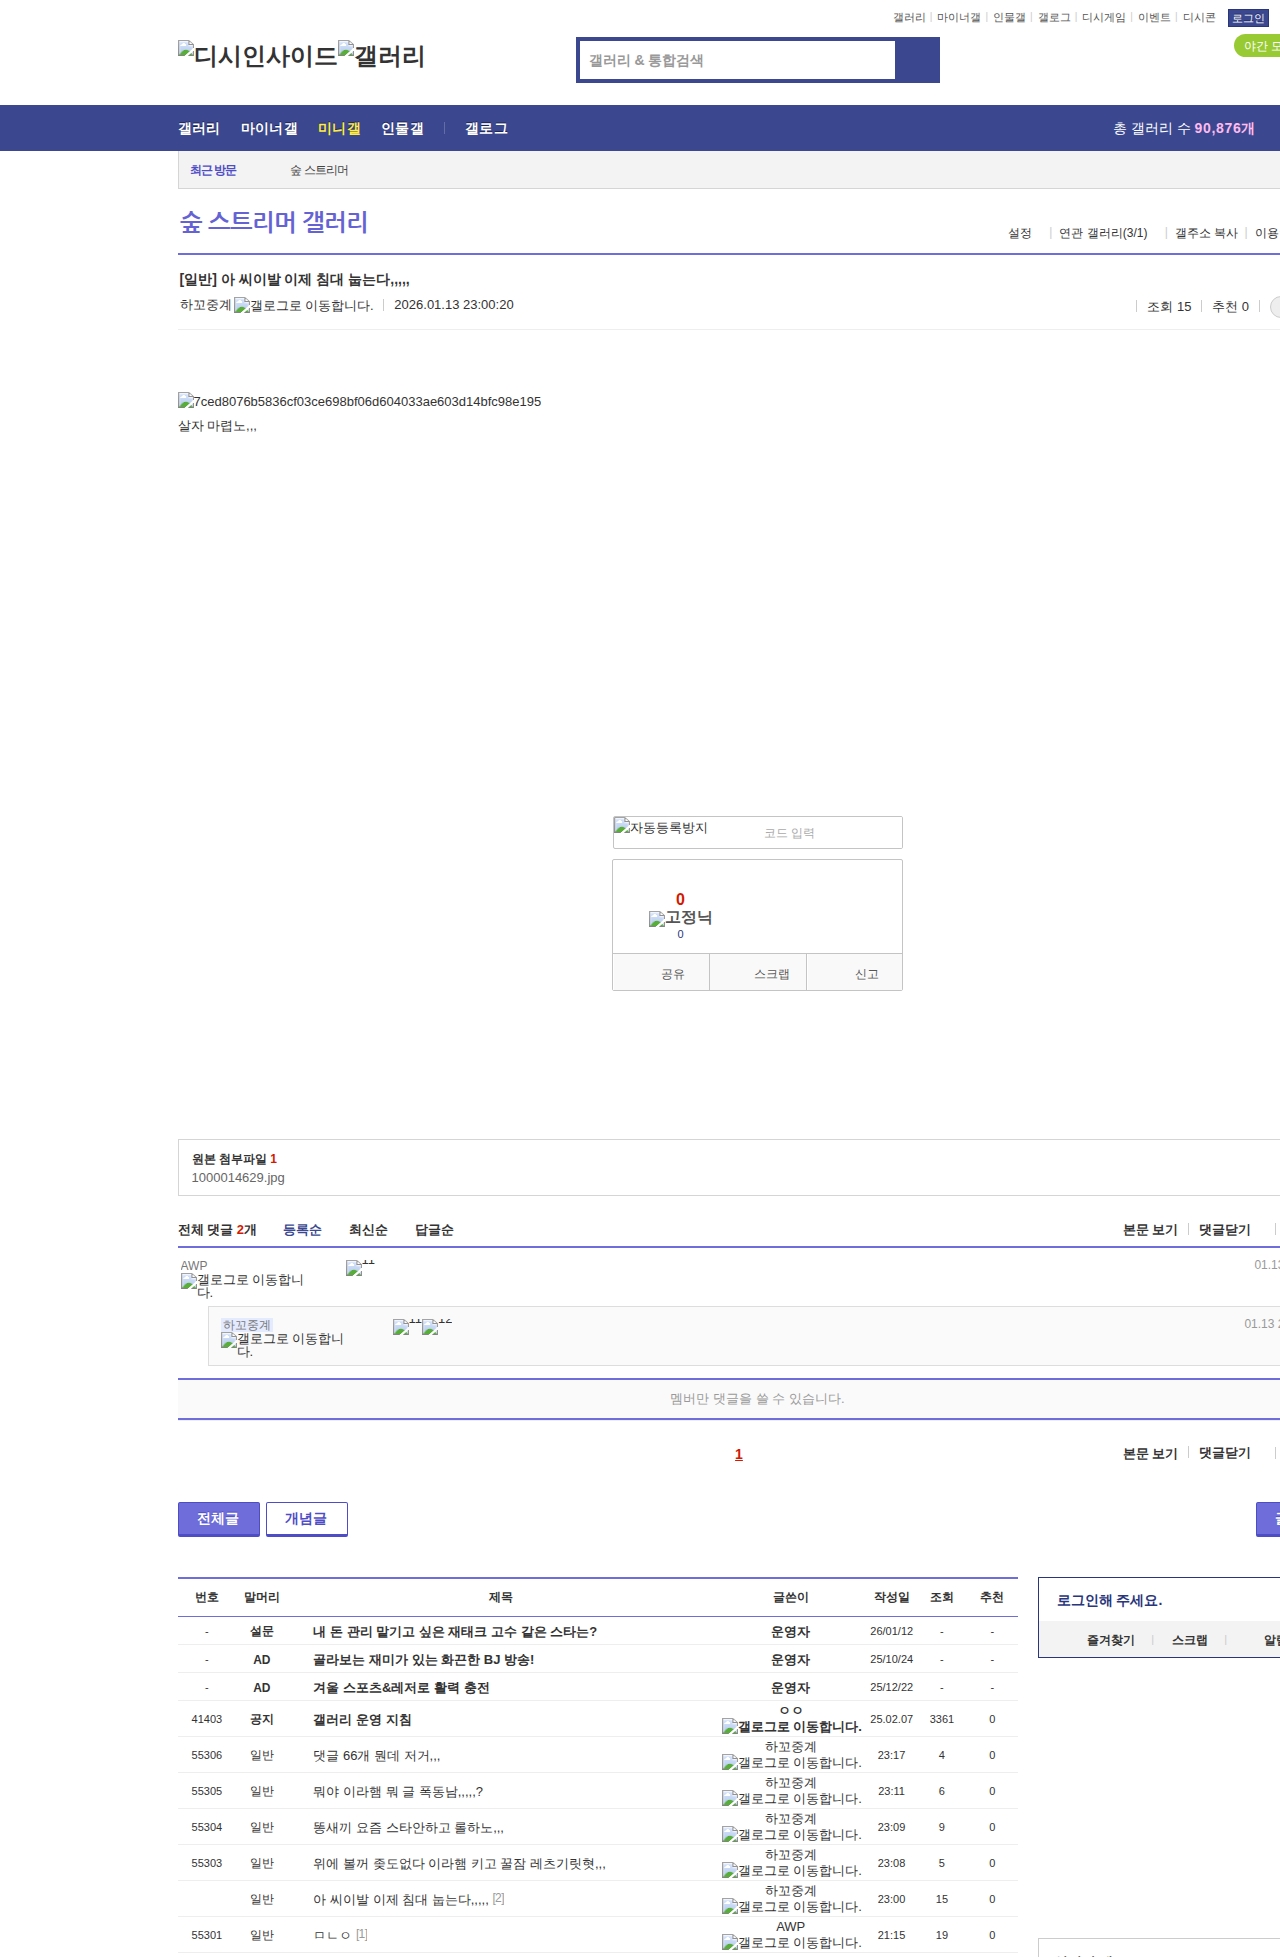Click the 갤러리 & 통합검색 search field
This screenshot has height=1957, width=1280.
pos(737,60)
